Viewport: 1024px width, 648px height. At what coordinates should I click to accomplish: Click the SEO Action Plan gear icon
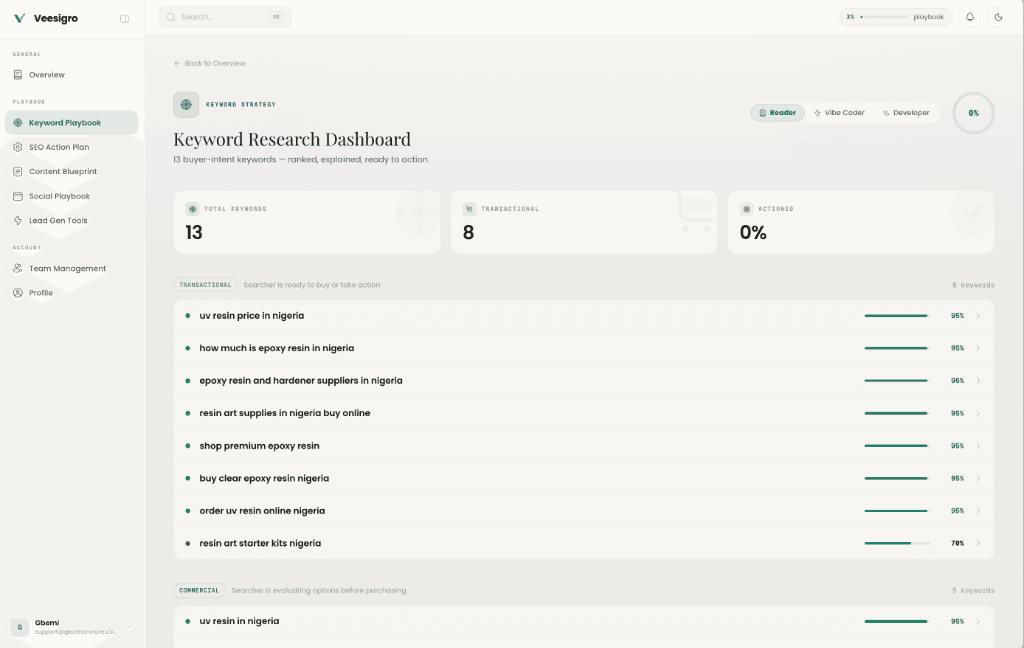point(18,147)
